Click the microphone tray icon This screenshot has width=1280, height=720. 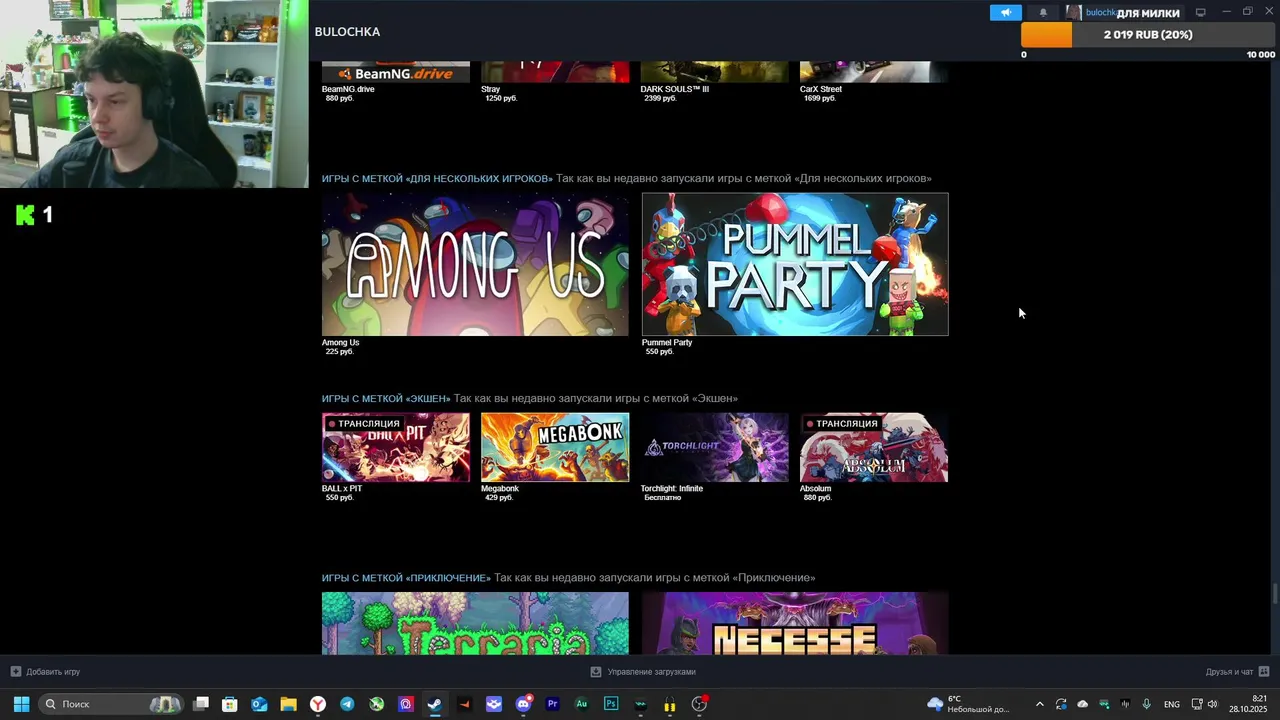click(x=1146, y=704)
